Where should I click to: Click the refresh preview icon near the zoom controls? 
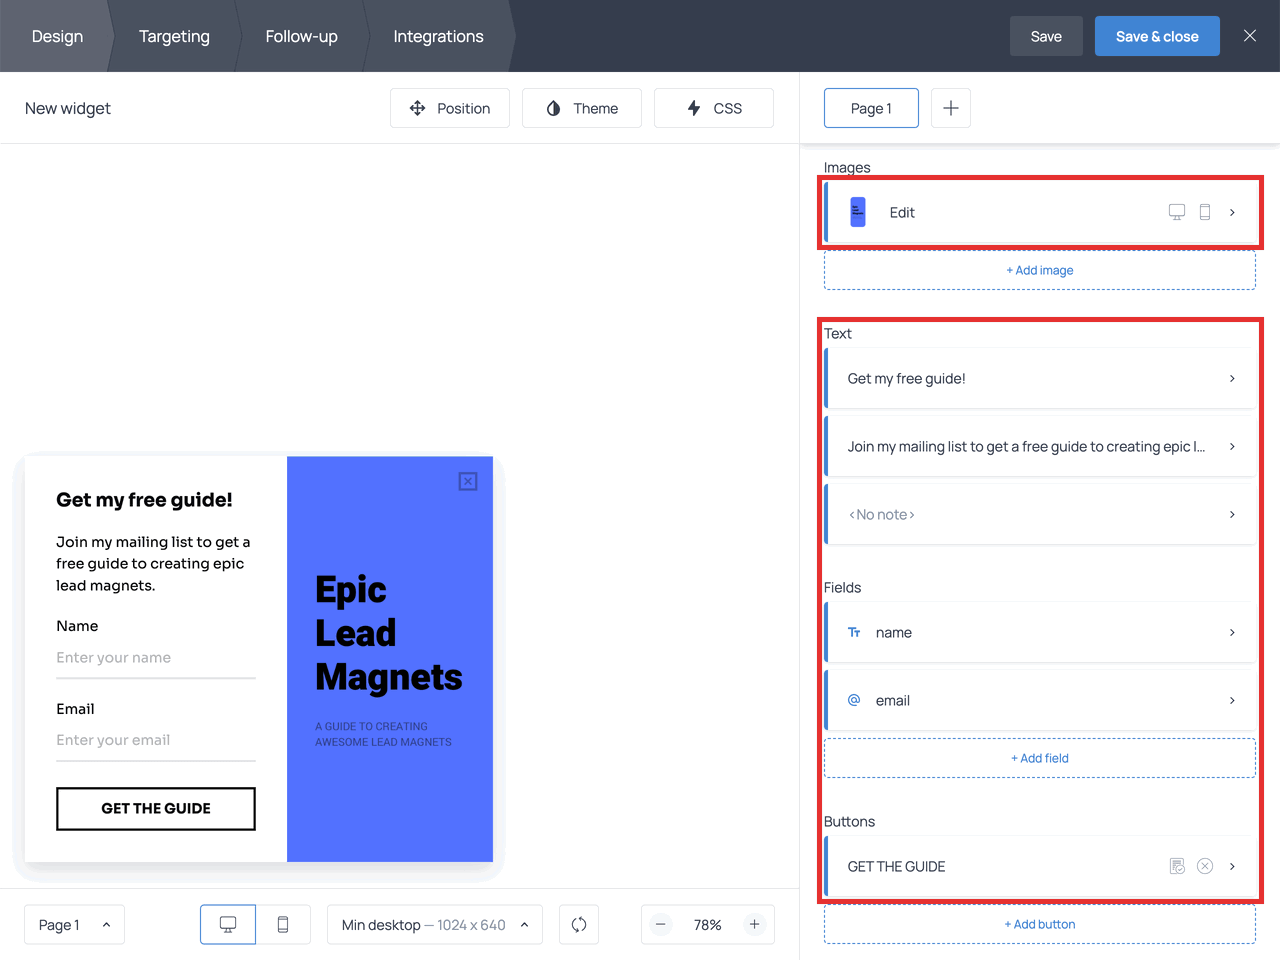(x=579, y=924)
